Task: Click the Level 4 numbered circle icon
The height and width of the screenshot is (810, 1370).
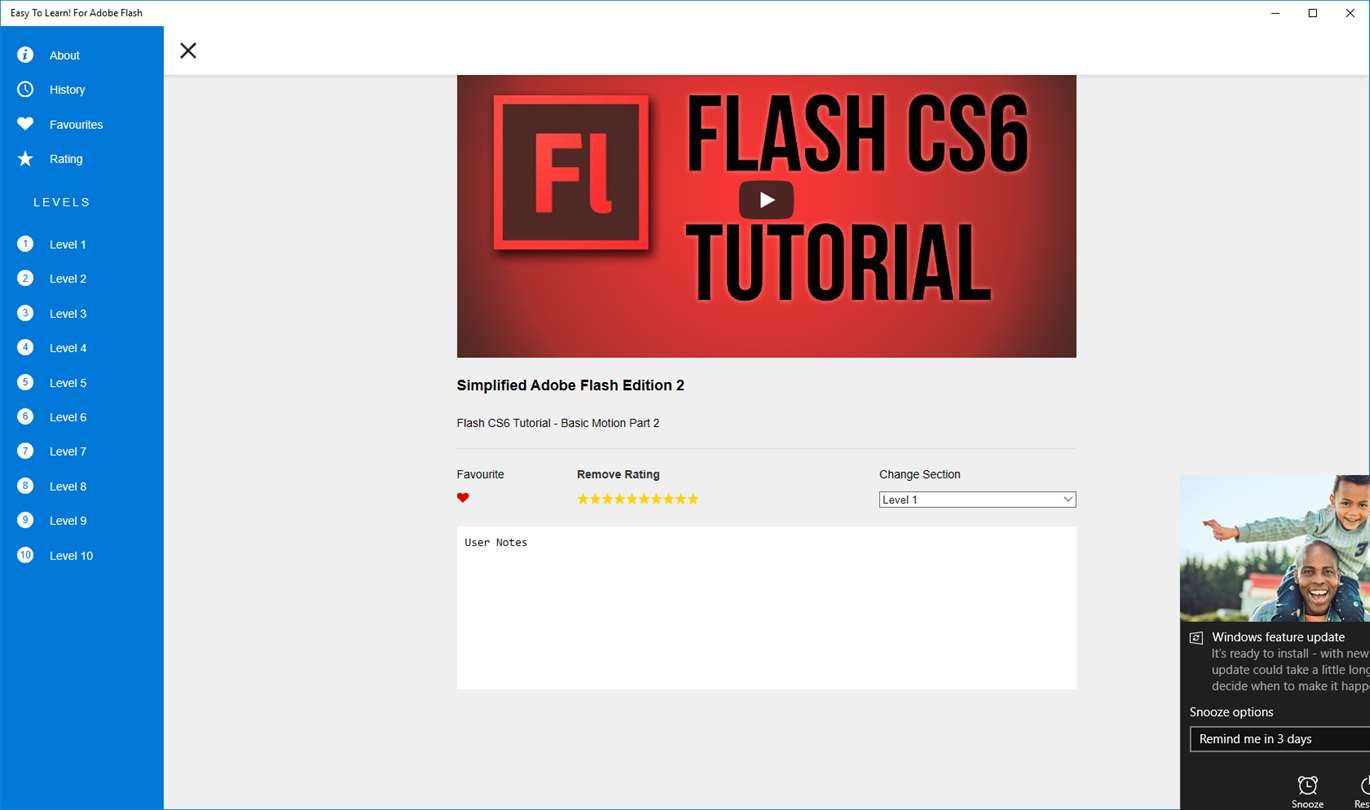Action: tap(25, 347)
